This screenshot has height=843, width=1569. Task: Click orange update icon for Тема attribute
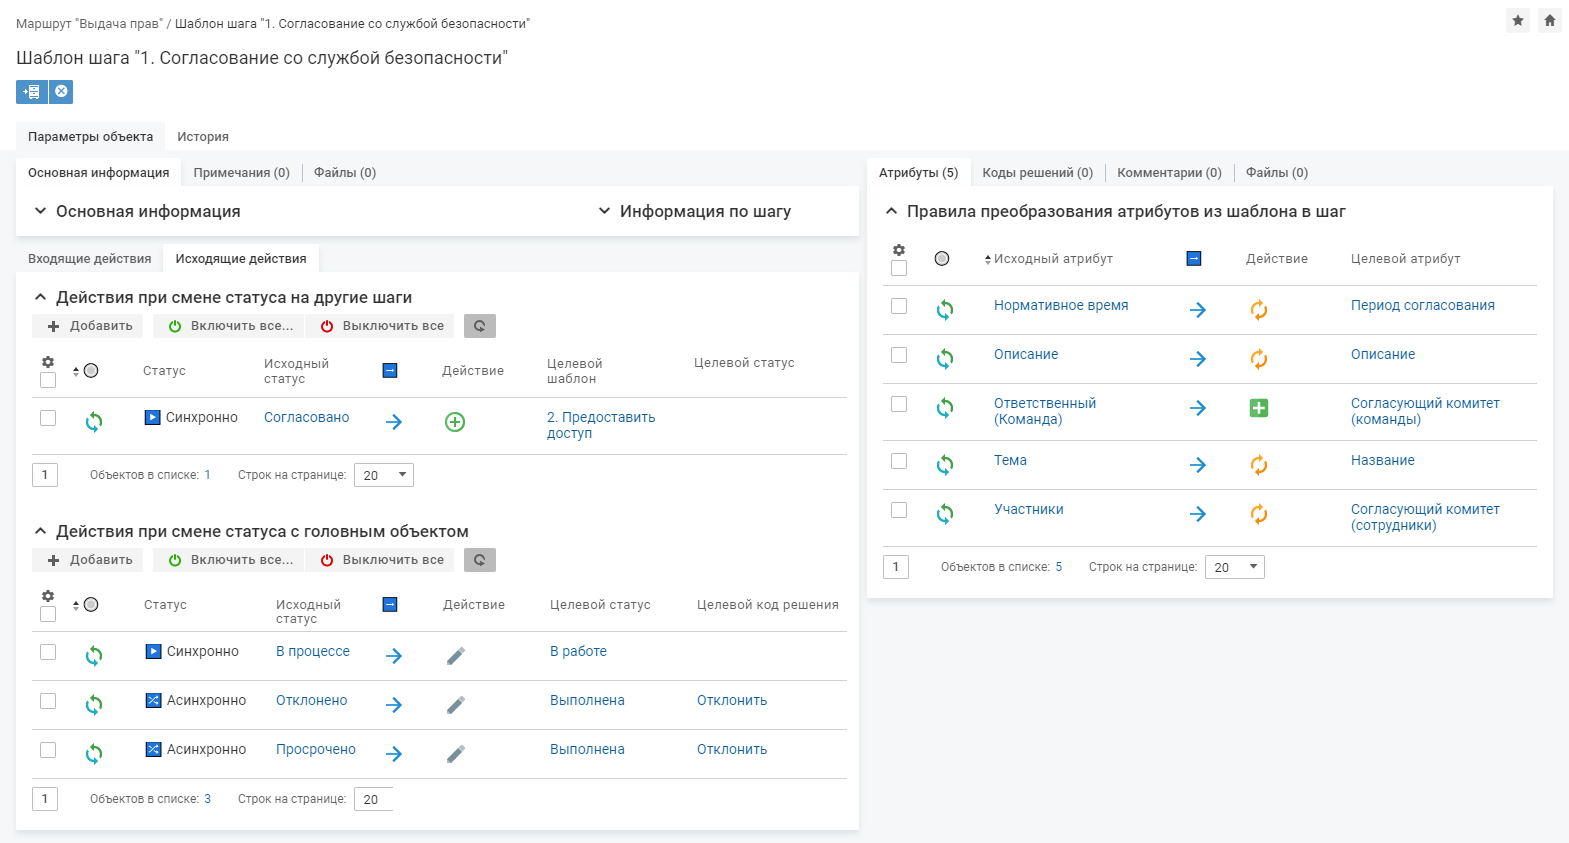(1259, 465)
